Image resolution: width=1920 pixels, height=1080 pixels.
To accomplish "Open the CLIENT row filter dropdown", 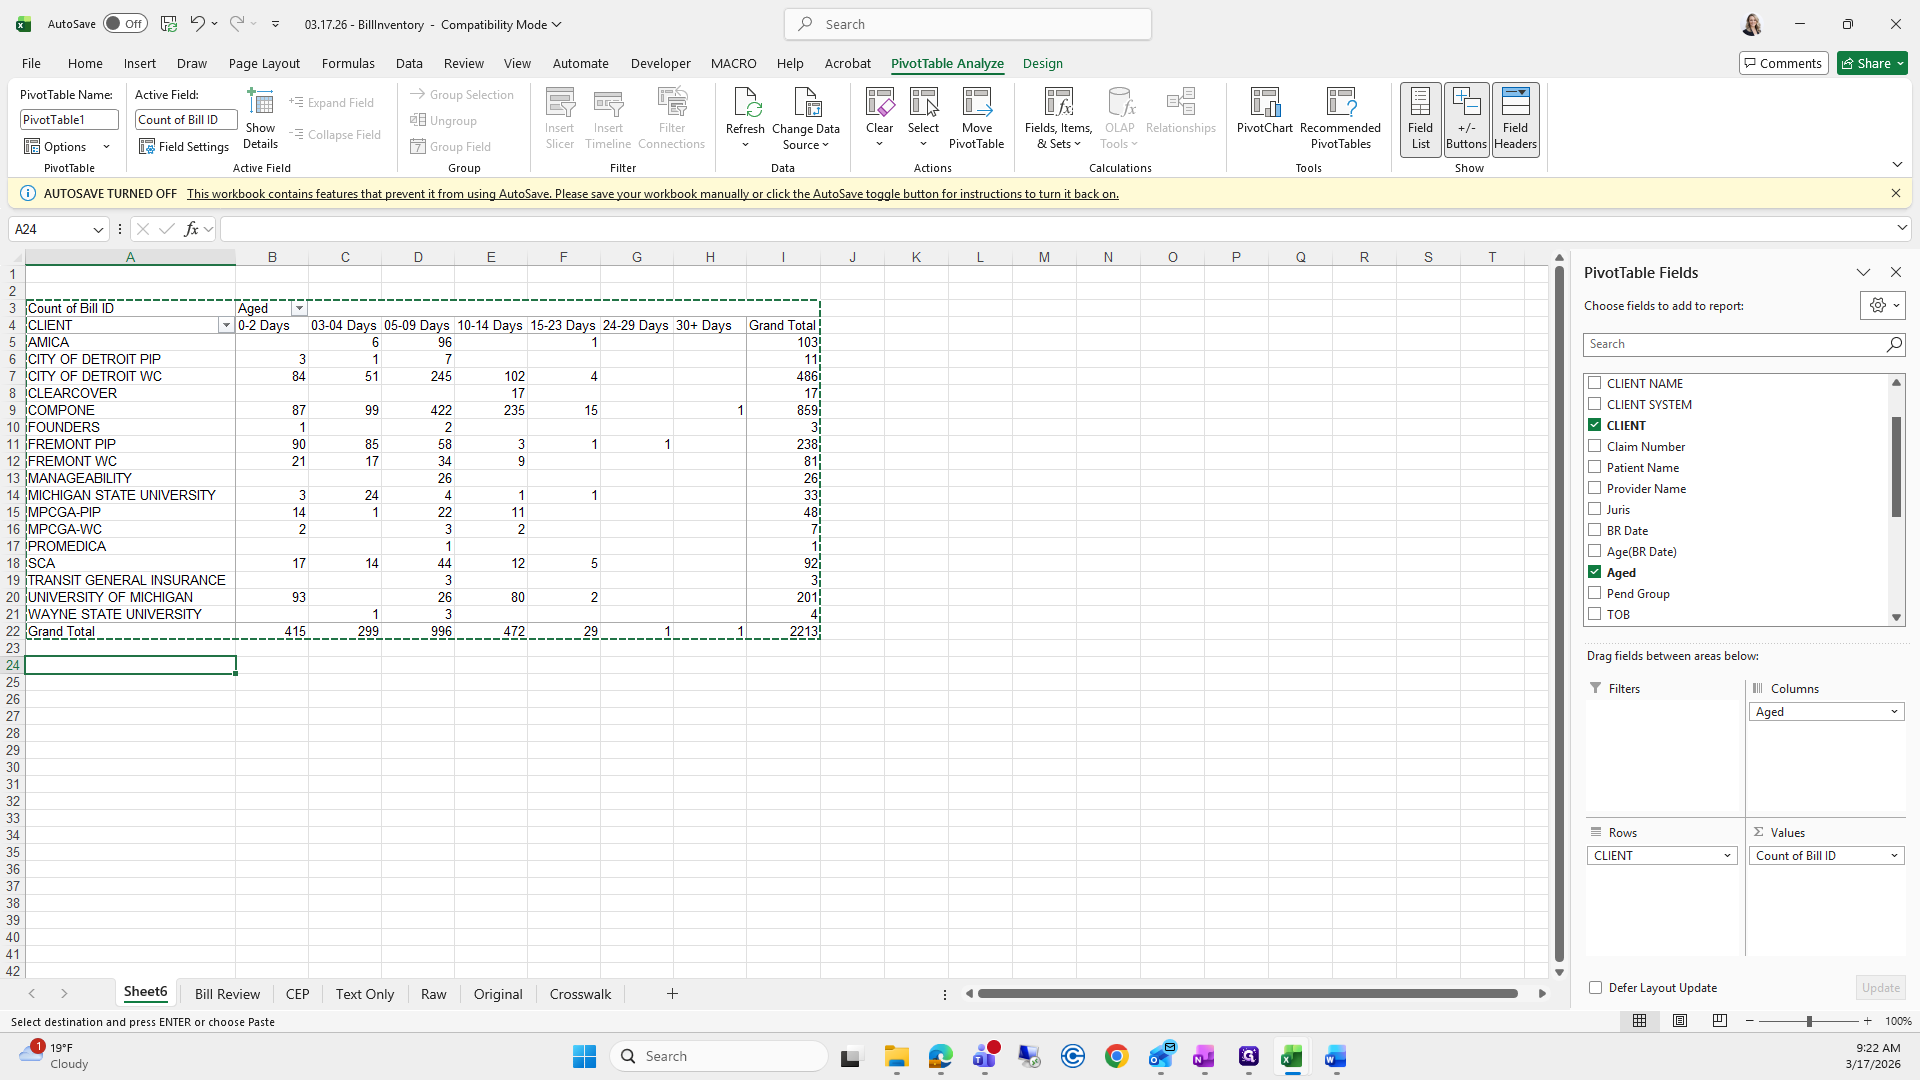I will (x=226, y=325).
